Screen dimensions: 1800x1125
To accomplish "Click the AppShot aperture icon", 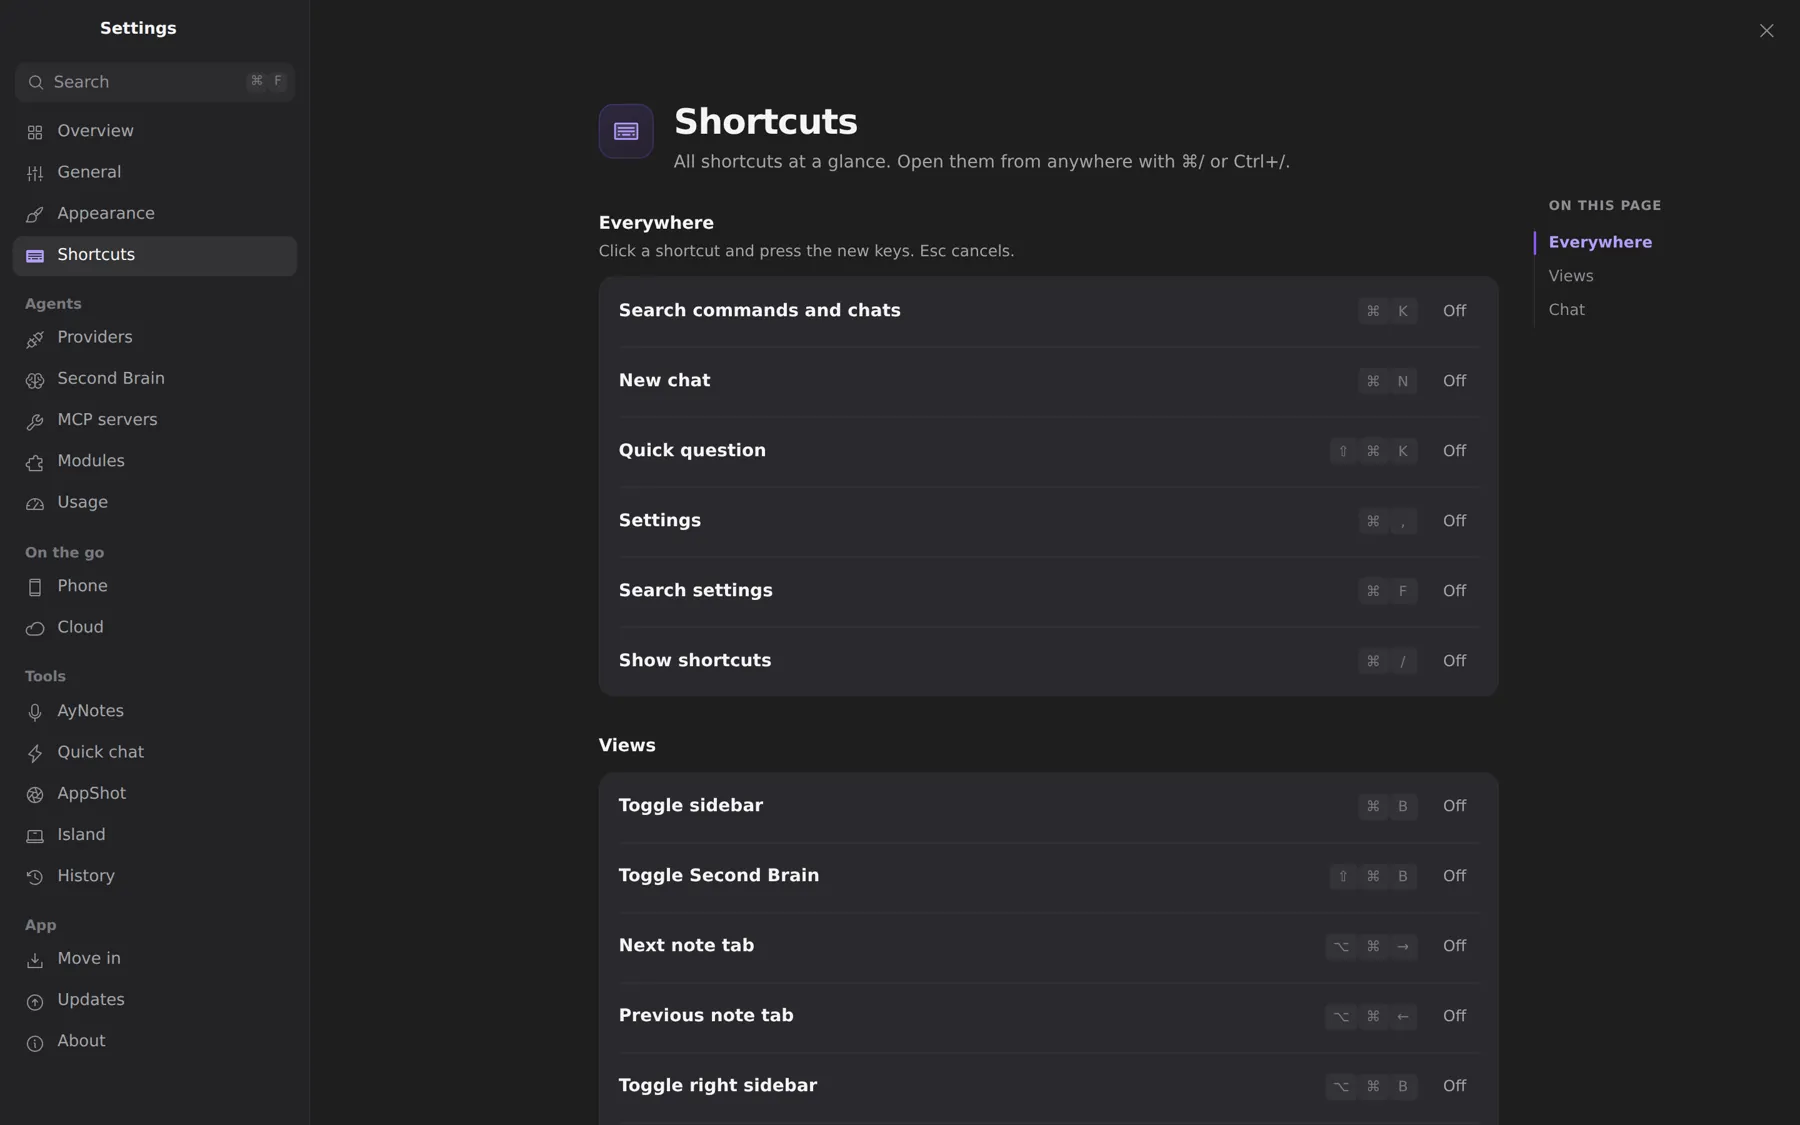I will (35, 794).
